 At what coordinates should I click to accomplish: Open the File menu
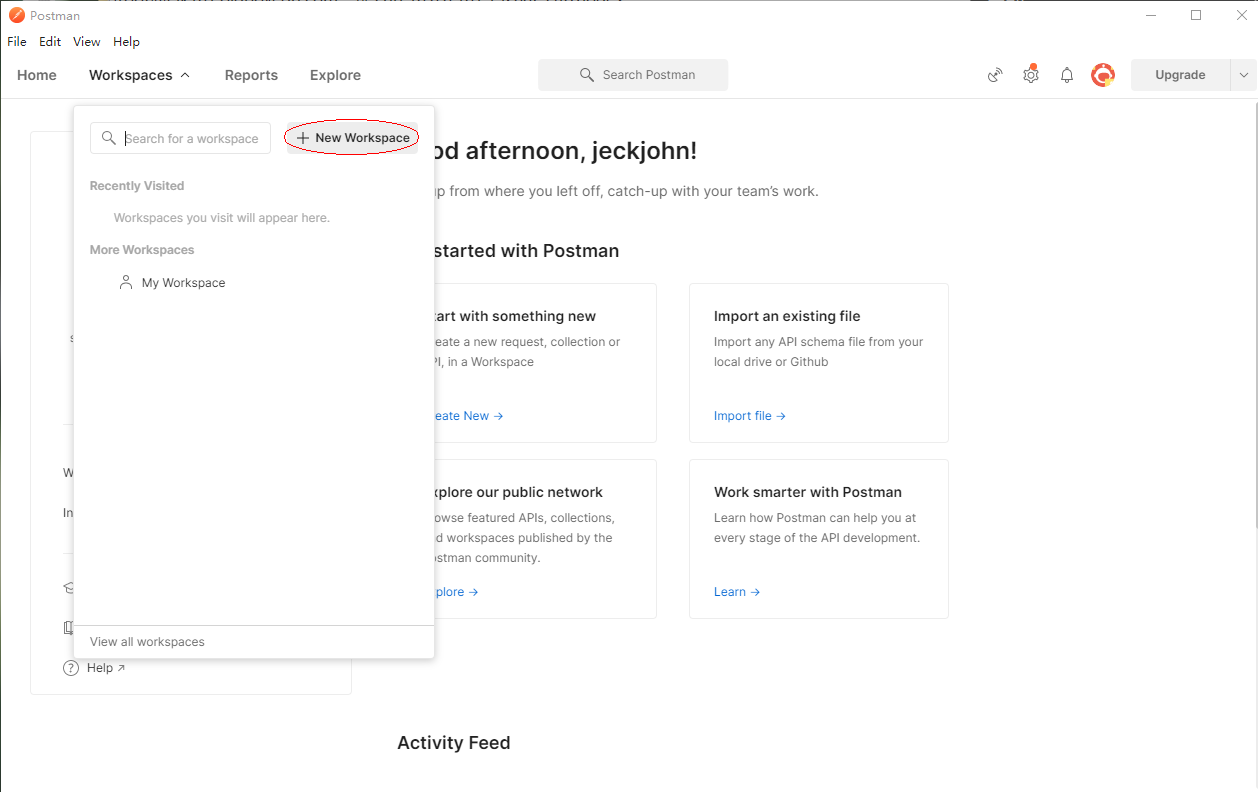pos(17,42)
